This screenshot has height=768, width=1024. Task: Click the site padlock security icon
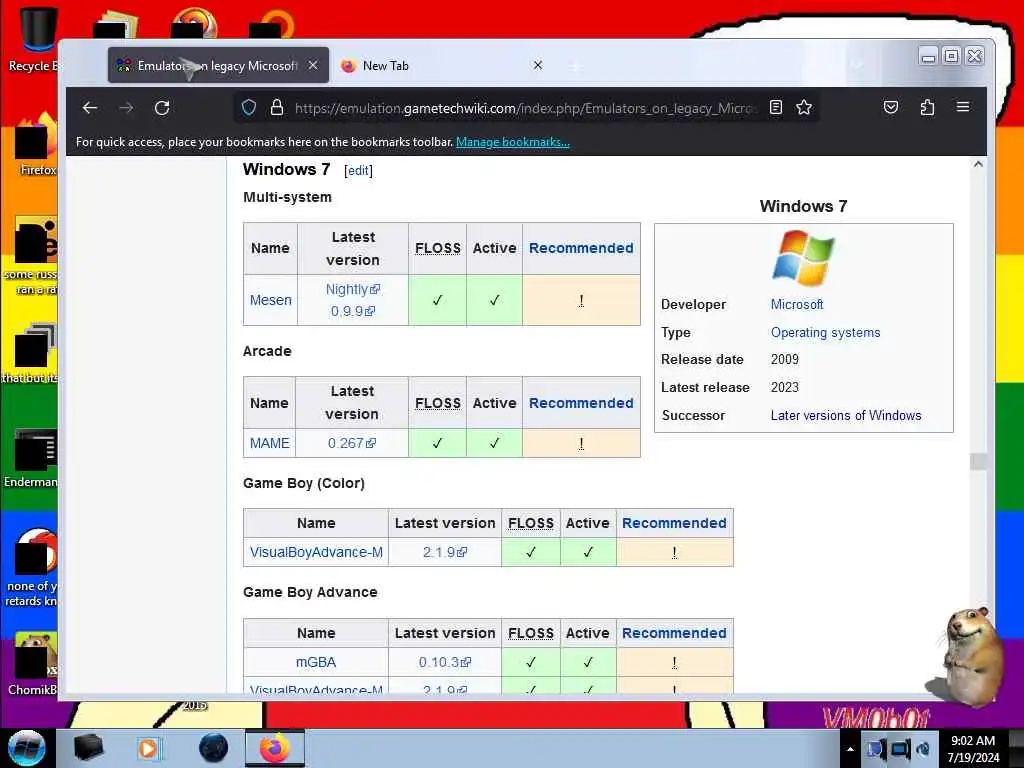277,107
